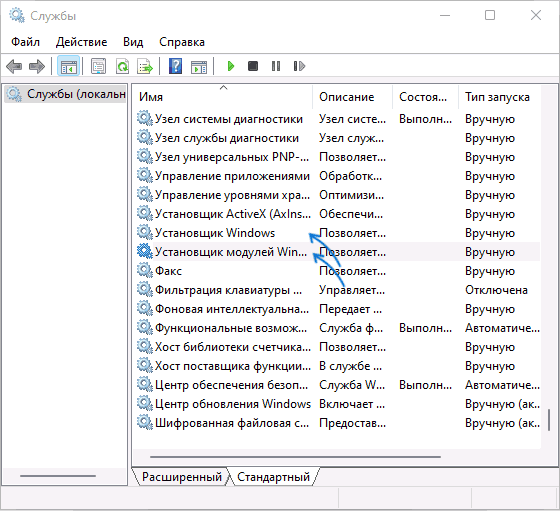Click the Back arrow toolbar icon
Viewport: 560px width, 511px height.
coord(14,66)
